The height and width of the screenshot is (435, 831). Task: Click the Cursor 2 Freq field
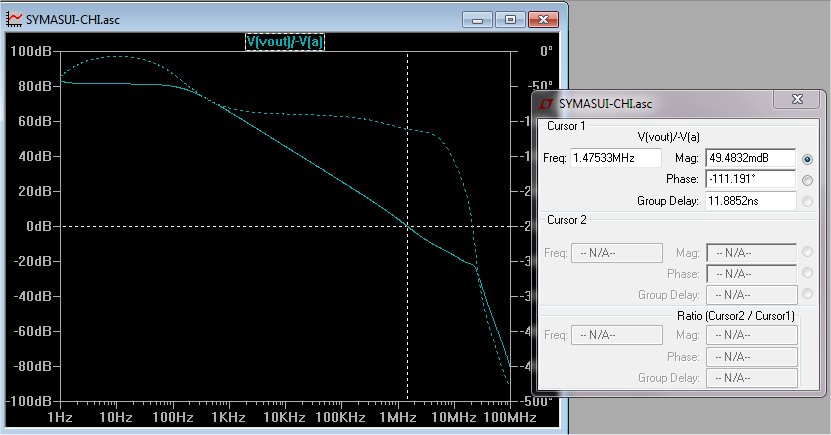(616, 253)
